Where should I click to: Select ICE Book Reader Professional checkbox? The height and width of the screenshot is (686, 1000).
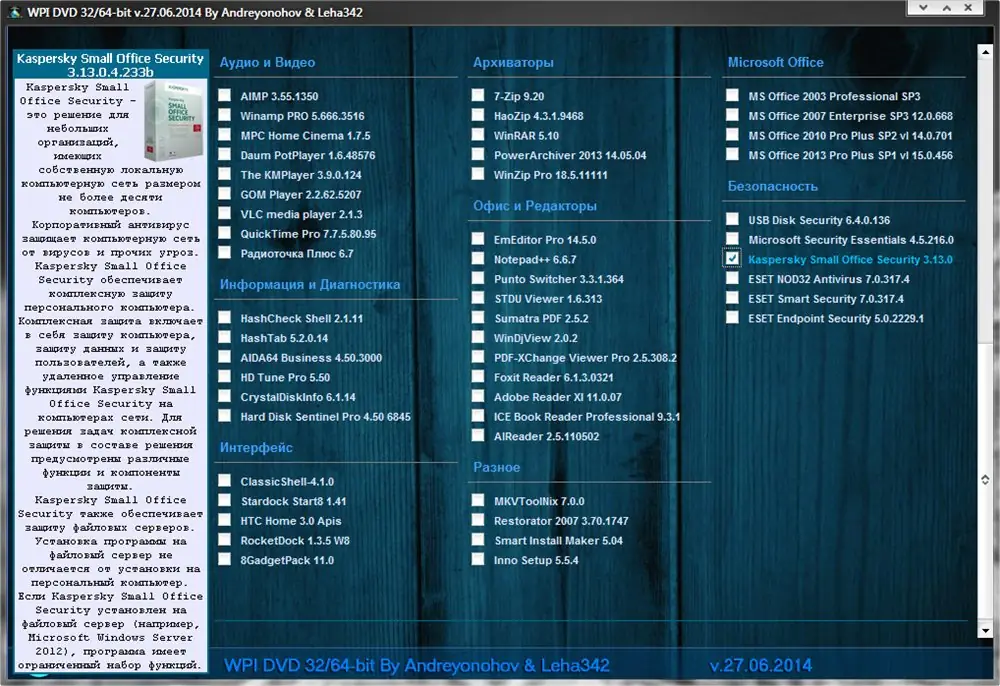[478, 416]
